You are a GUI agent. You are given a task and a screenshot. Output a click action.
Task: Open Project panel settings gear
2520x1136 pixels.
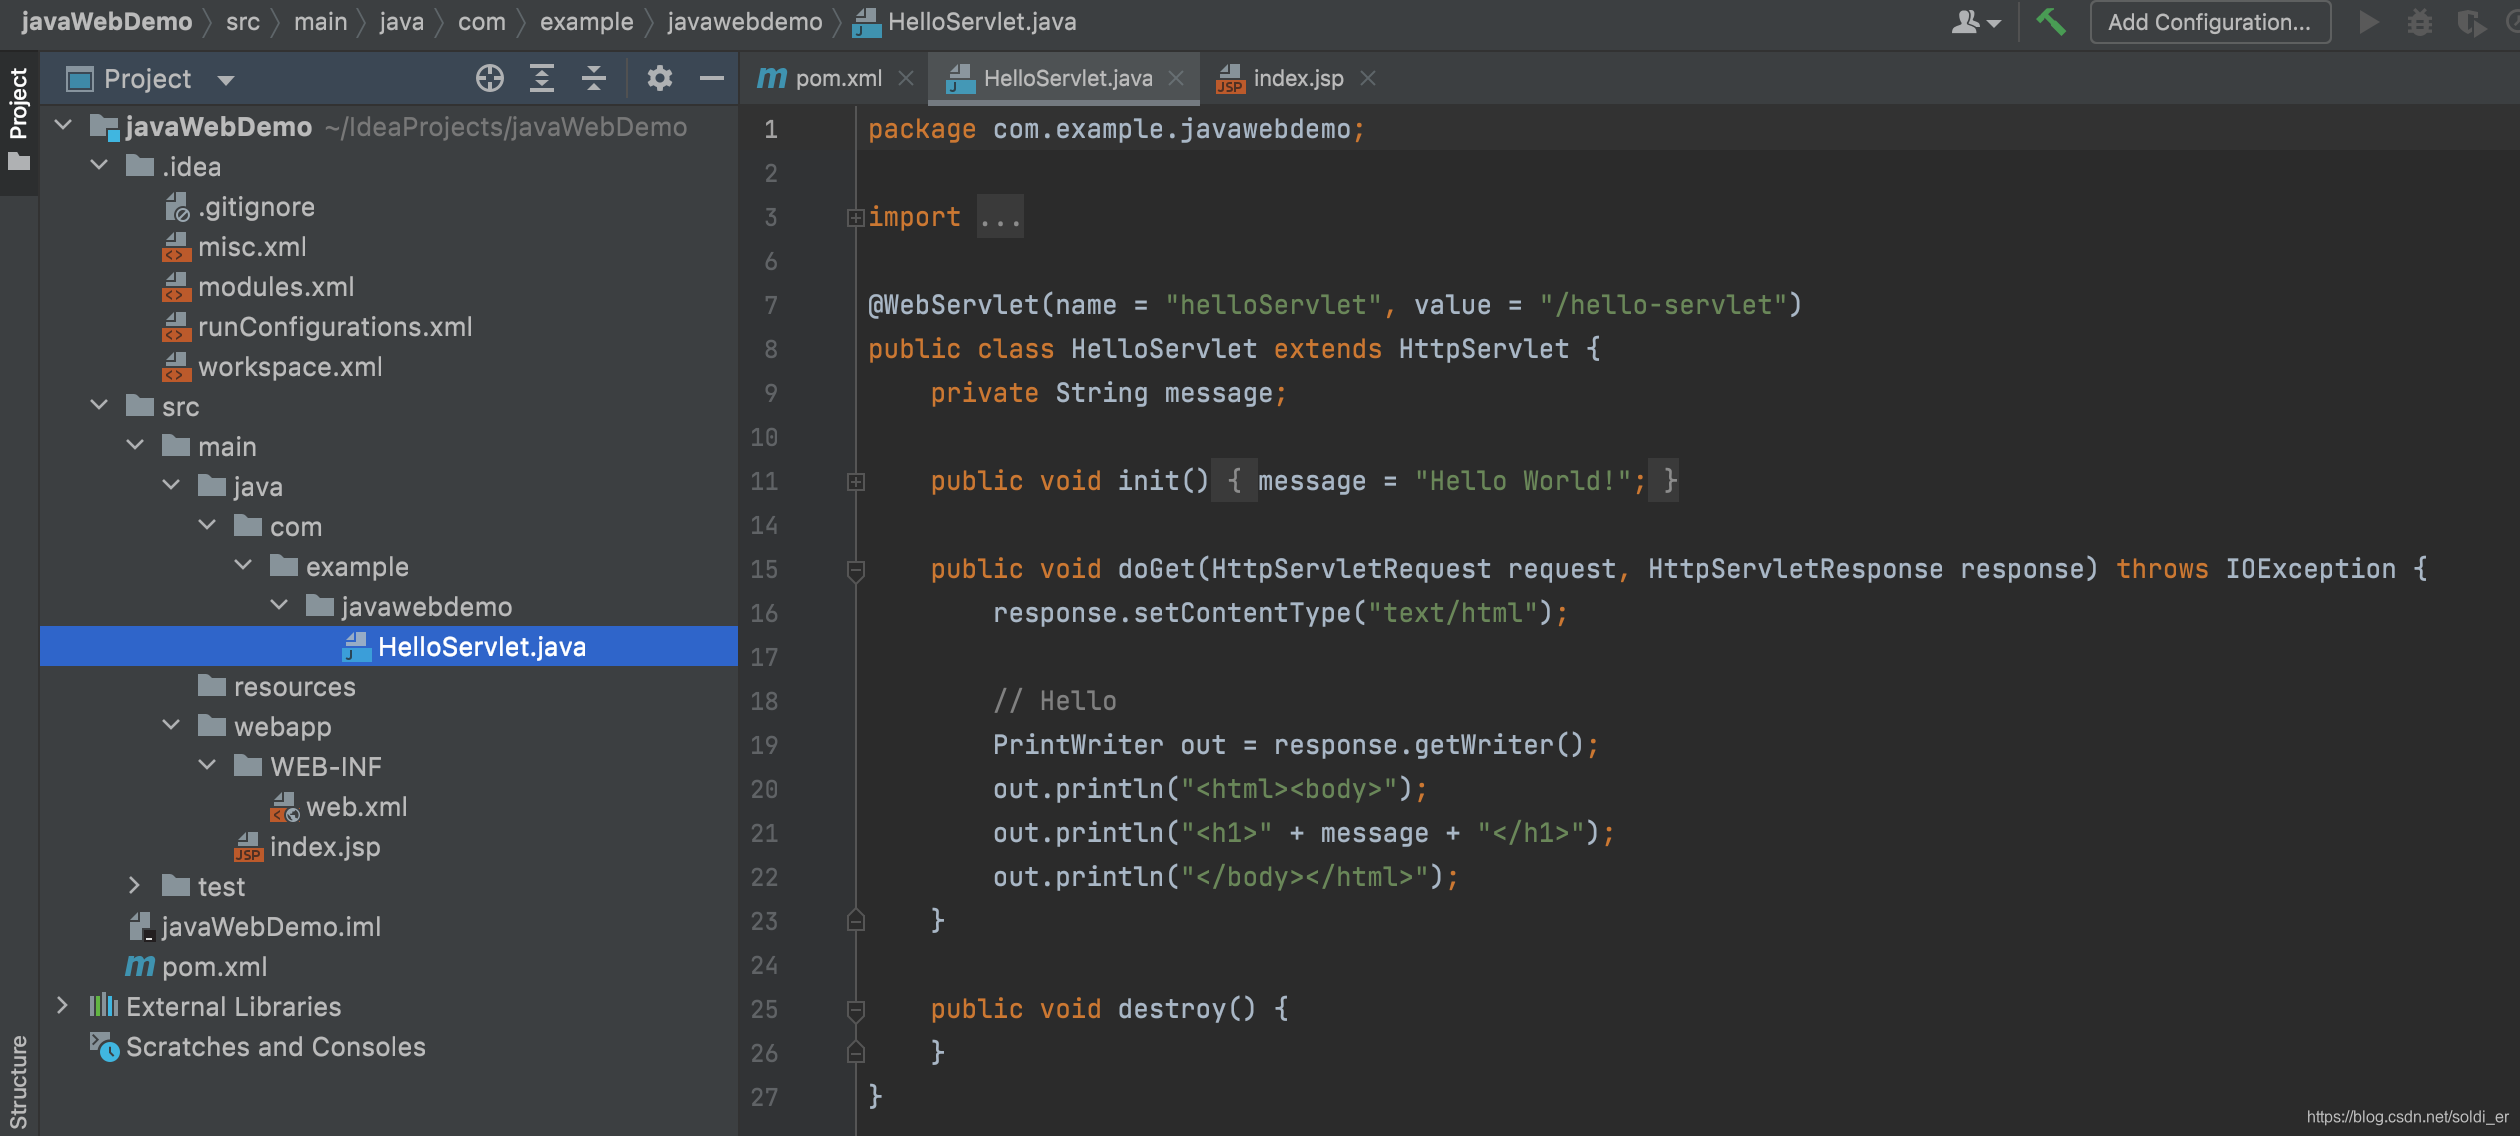[659, 78]
